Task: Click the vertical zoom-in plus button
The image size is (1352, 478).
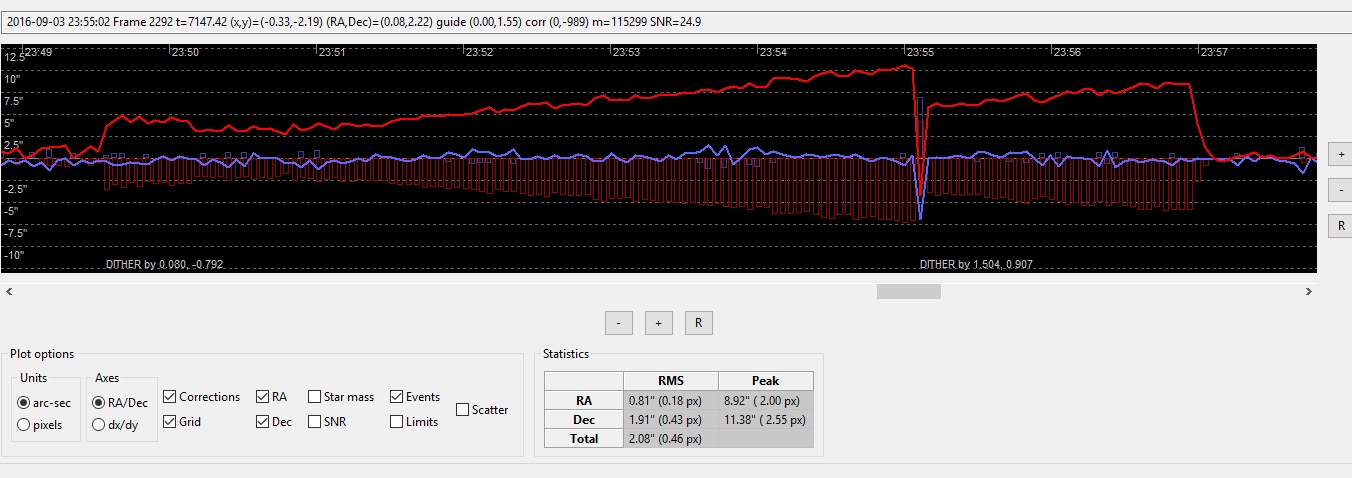Action: [x=1340, y=154]
